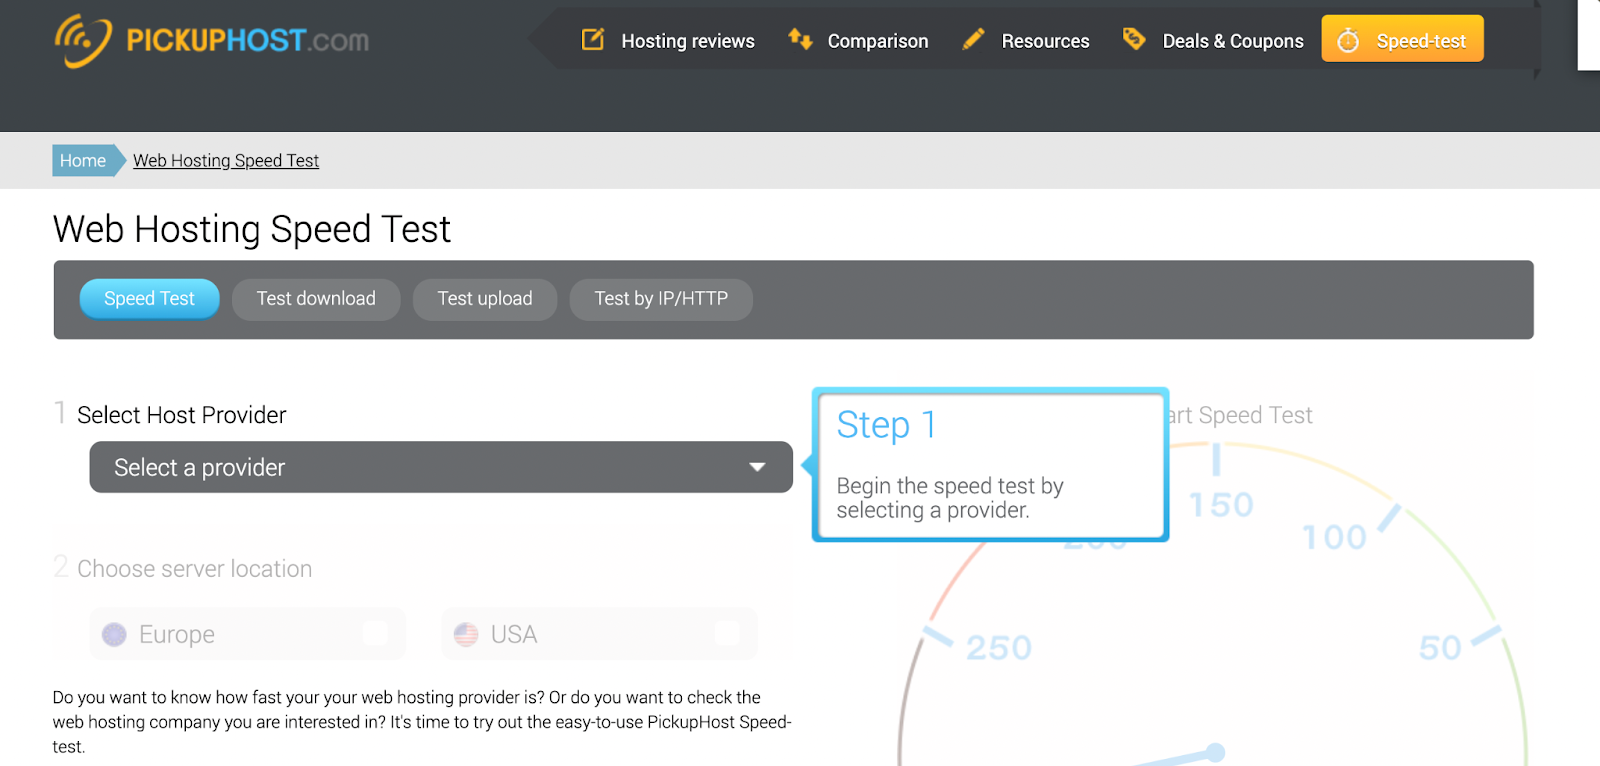Screen dimensions: 1600x766
Task: Check the Europe server location box
Action: pyautogui.click(x=375, y=633)
